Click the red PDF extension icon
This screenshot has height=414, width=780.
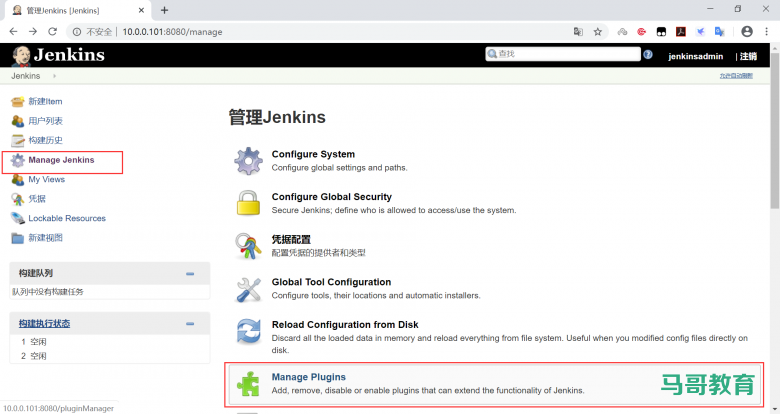click(681, 32)
